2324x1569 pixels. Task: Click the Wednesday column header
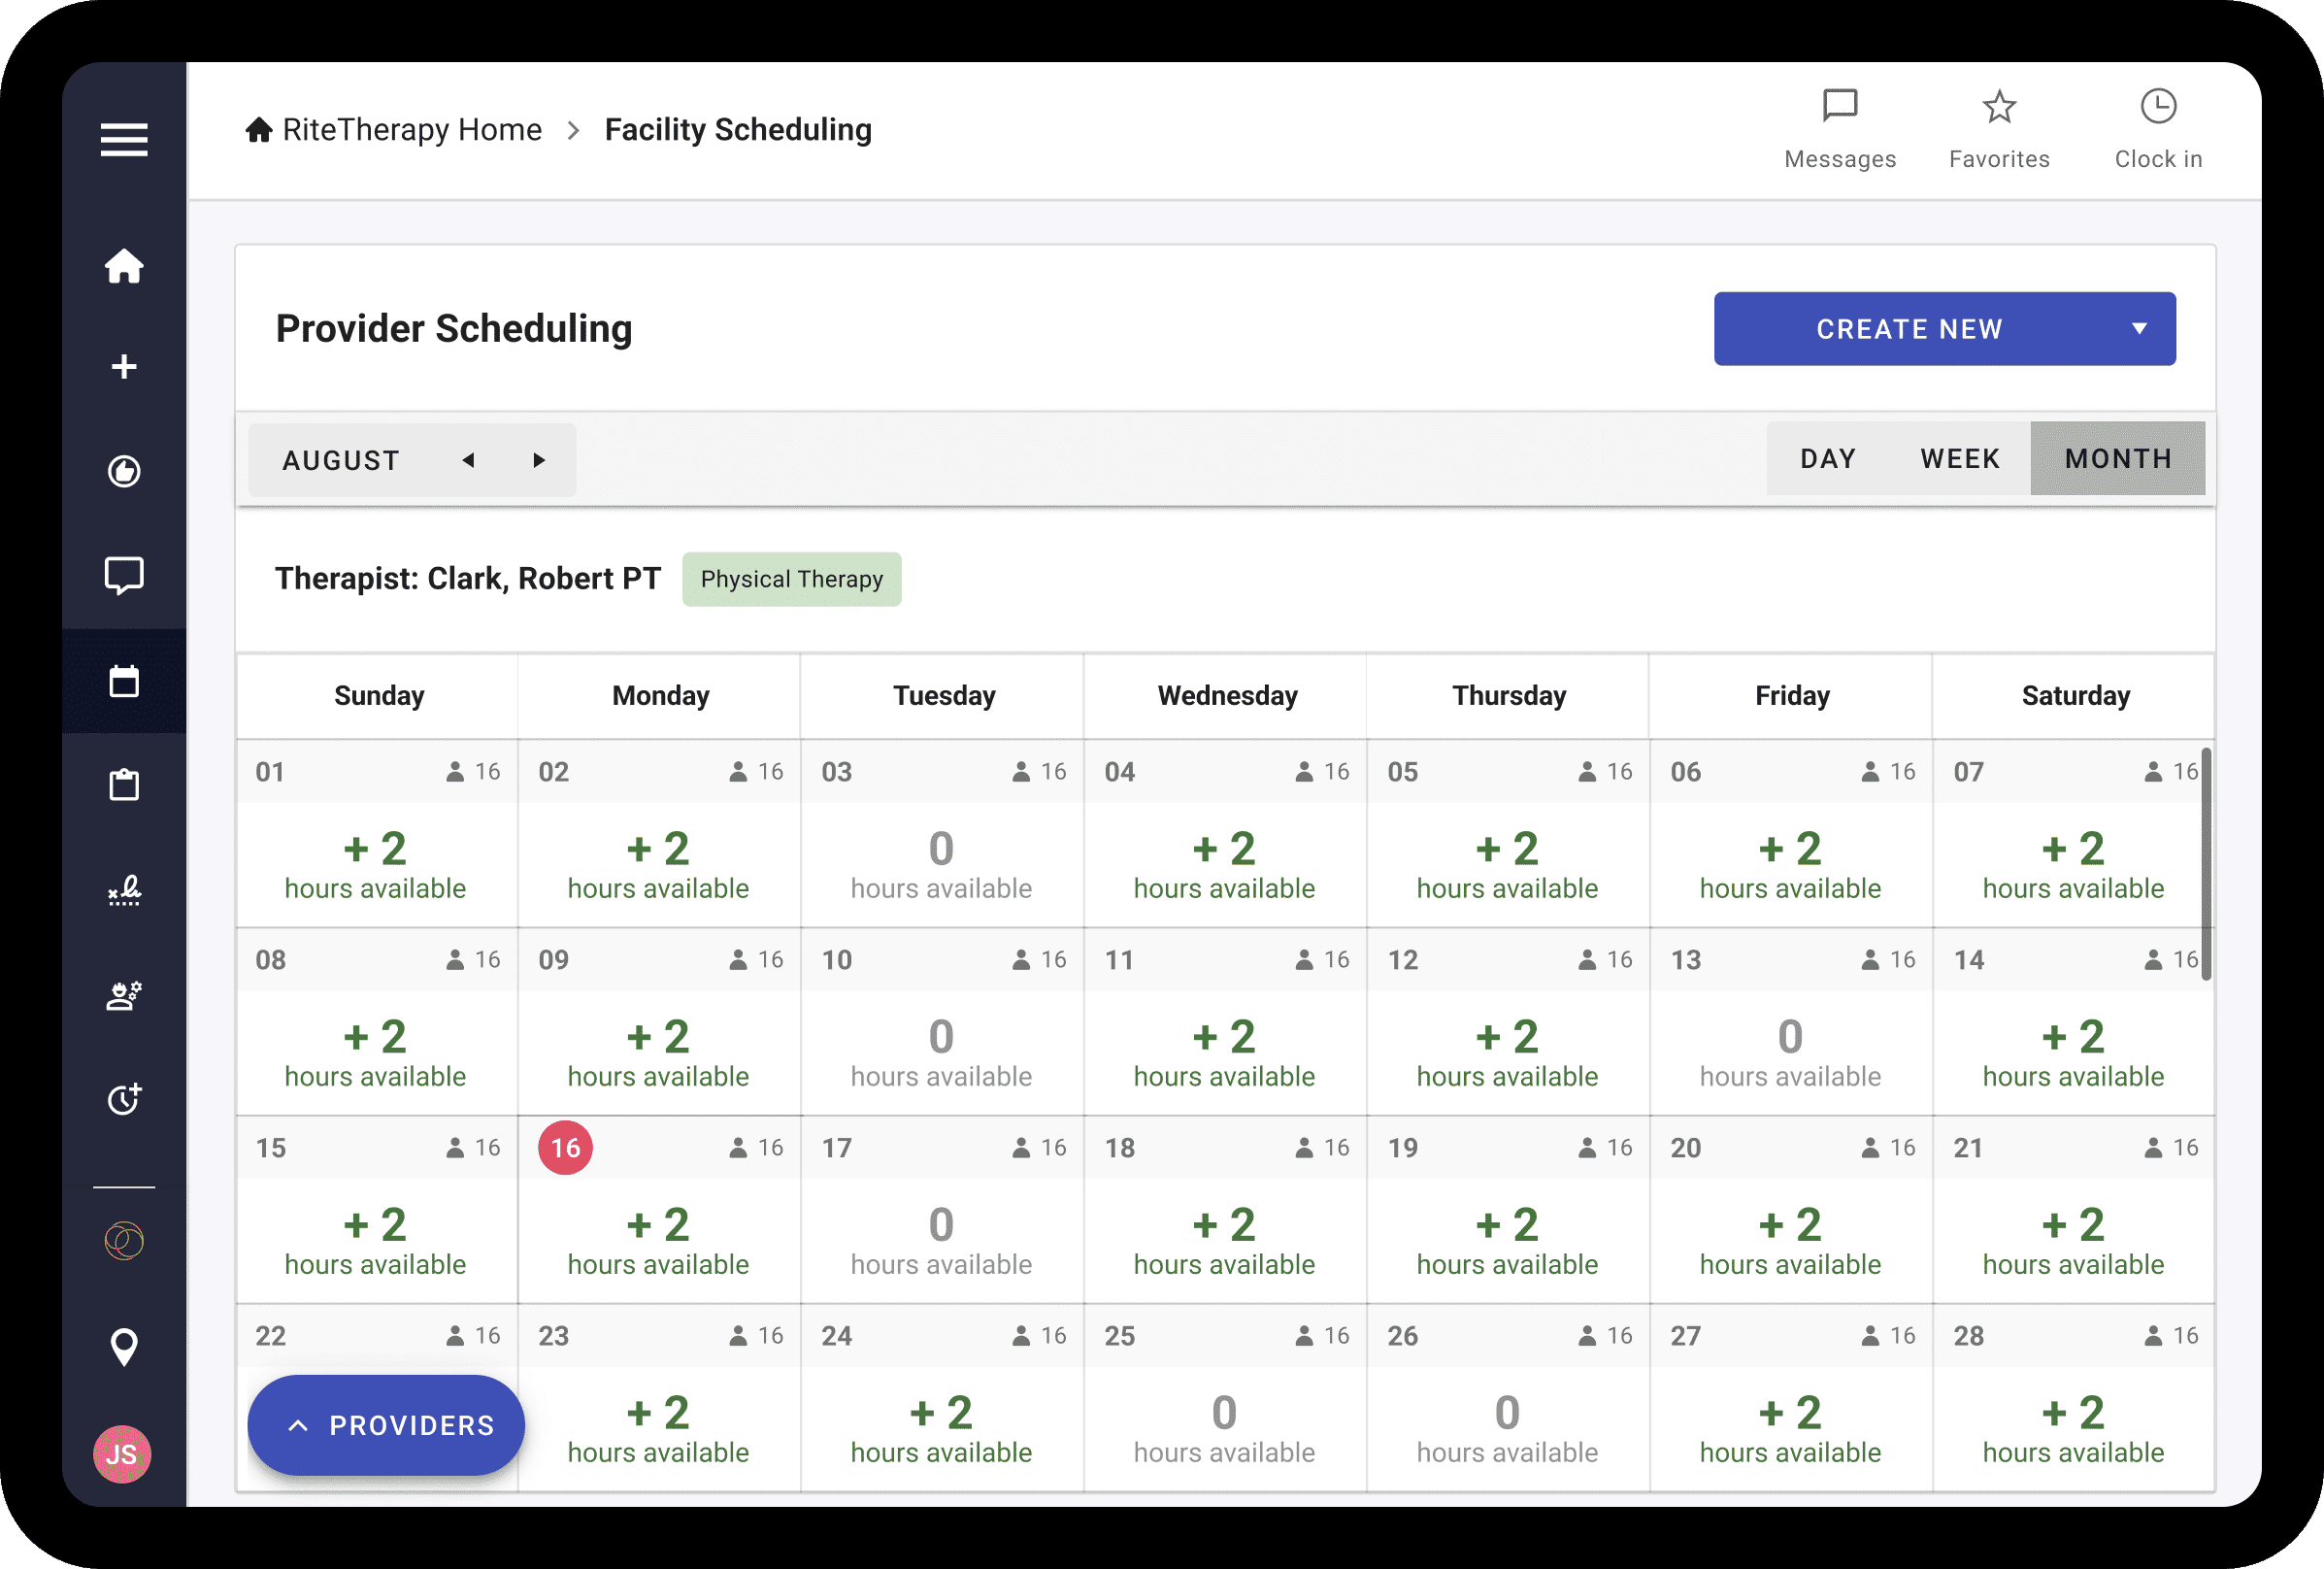pyautogui.click(x=1227, y=696)
